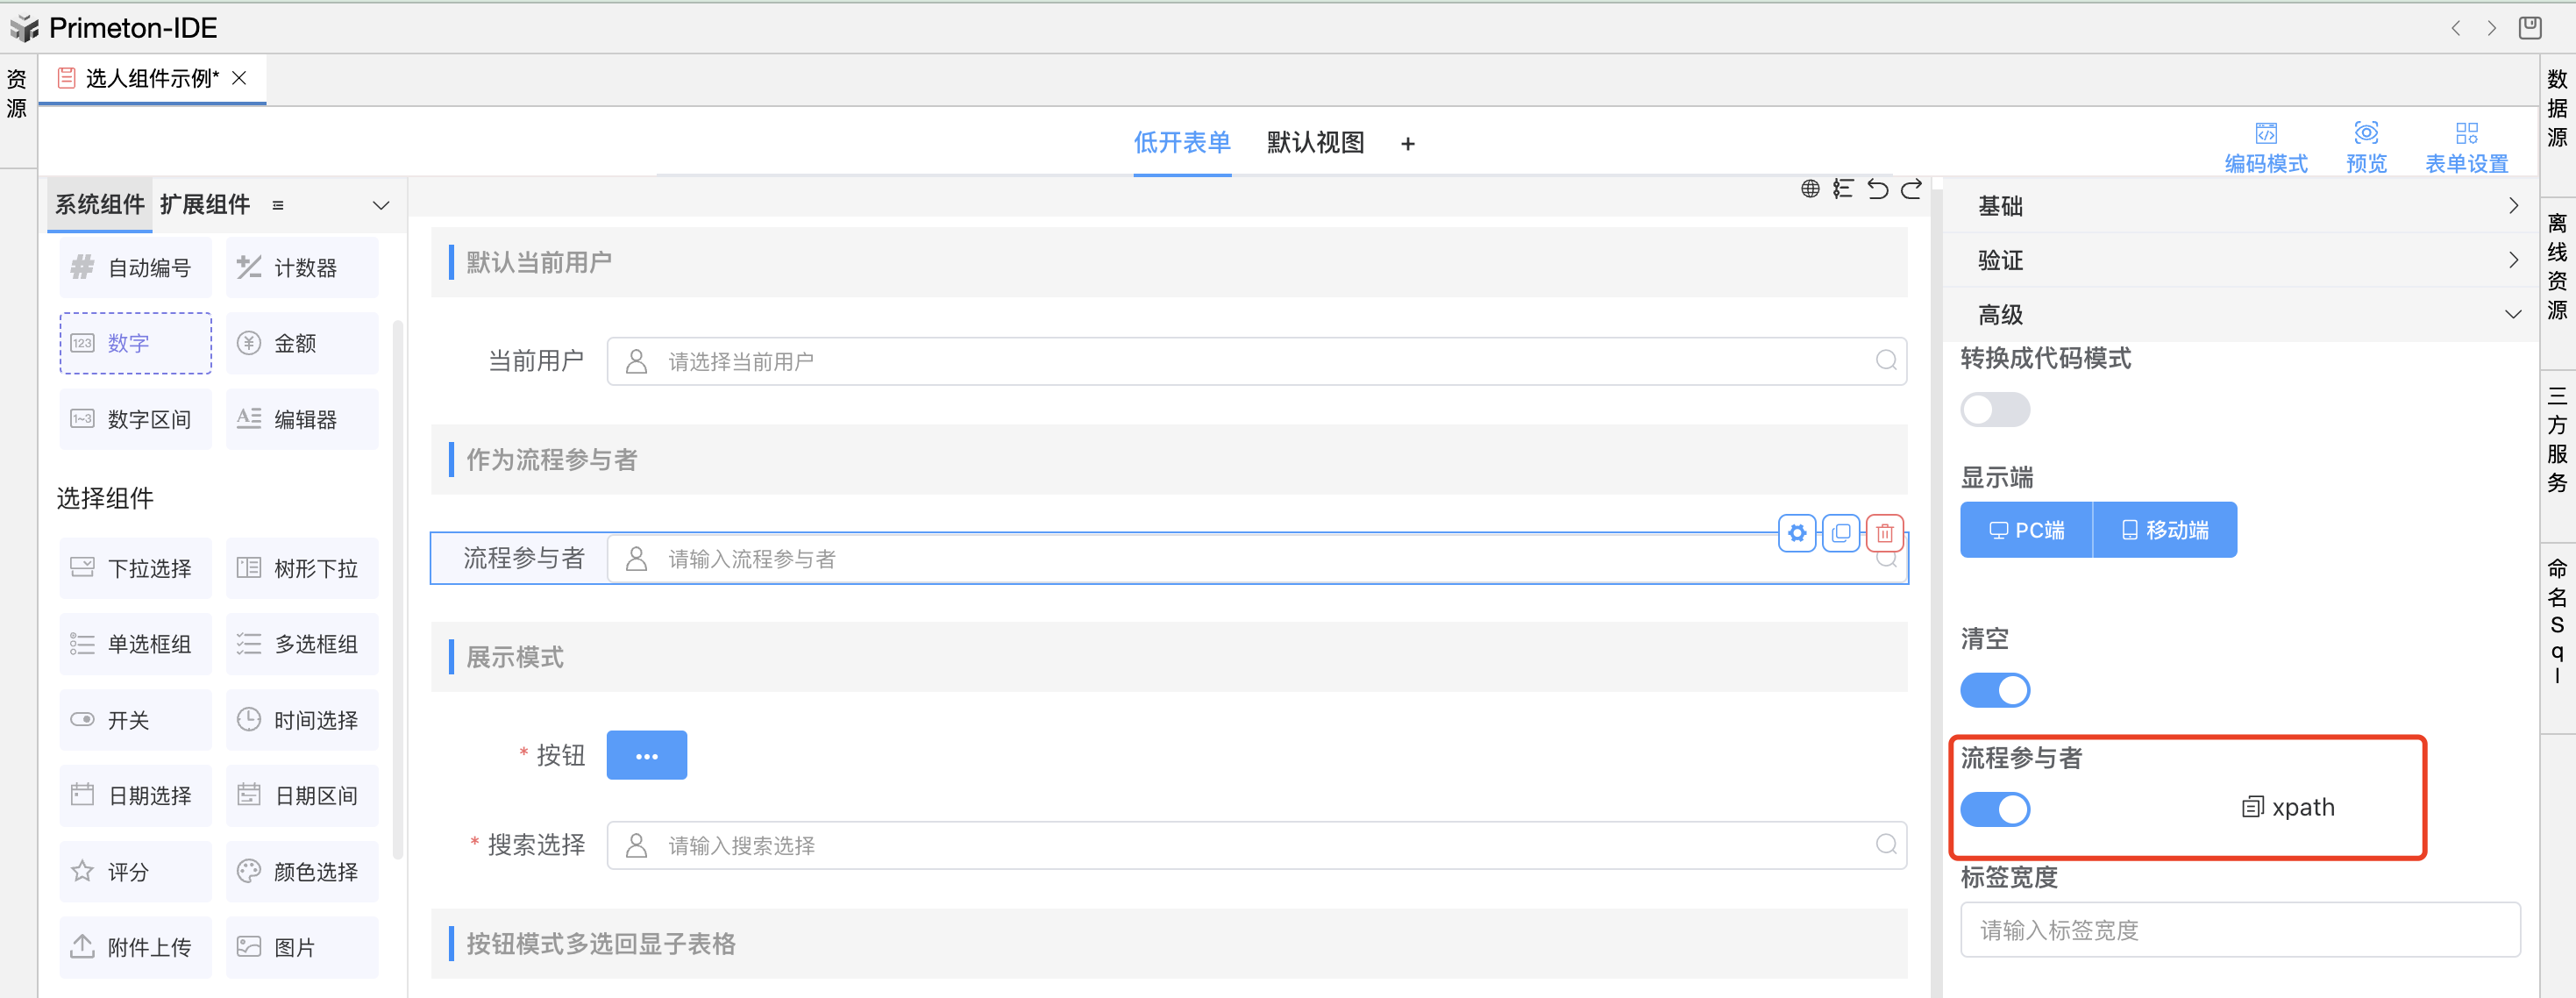Disable the 清空 switch
The width and height of the screenshot is (2576, 998).
1994,690
